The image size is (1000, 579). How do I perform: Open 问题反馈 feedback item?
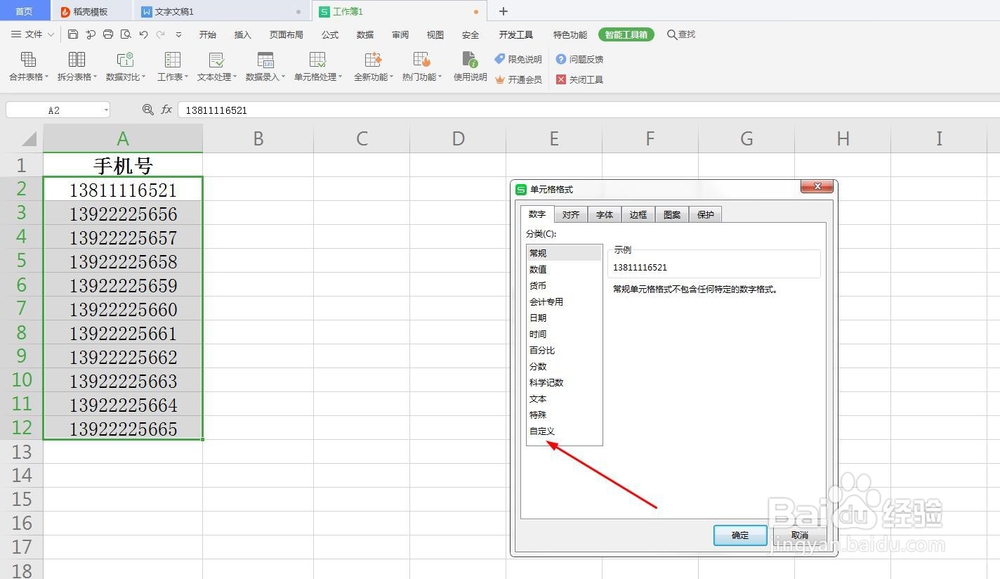(579, 59)
